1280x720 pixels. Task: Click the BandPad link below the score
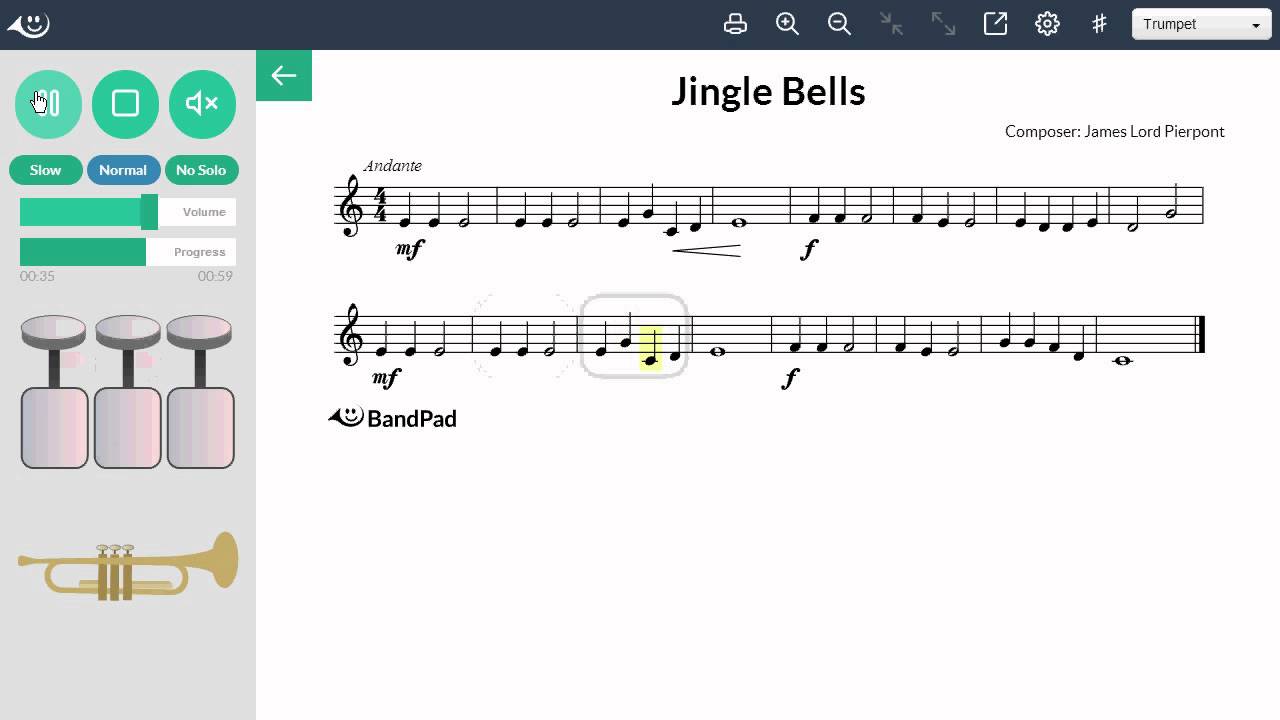[x=392, y=418]
